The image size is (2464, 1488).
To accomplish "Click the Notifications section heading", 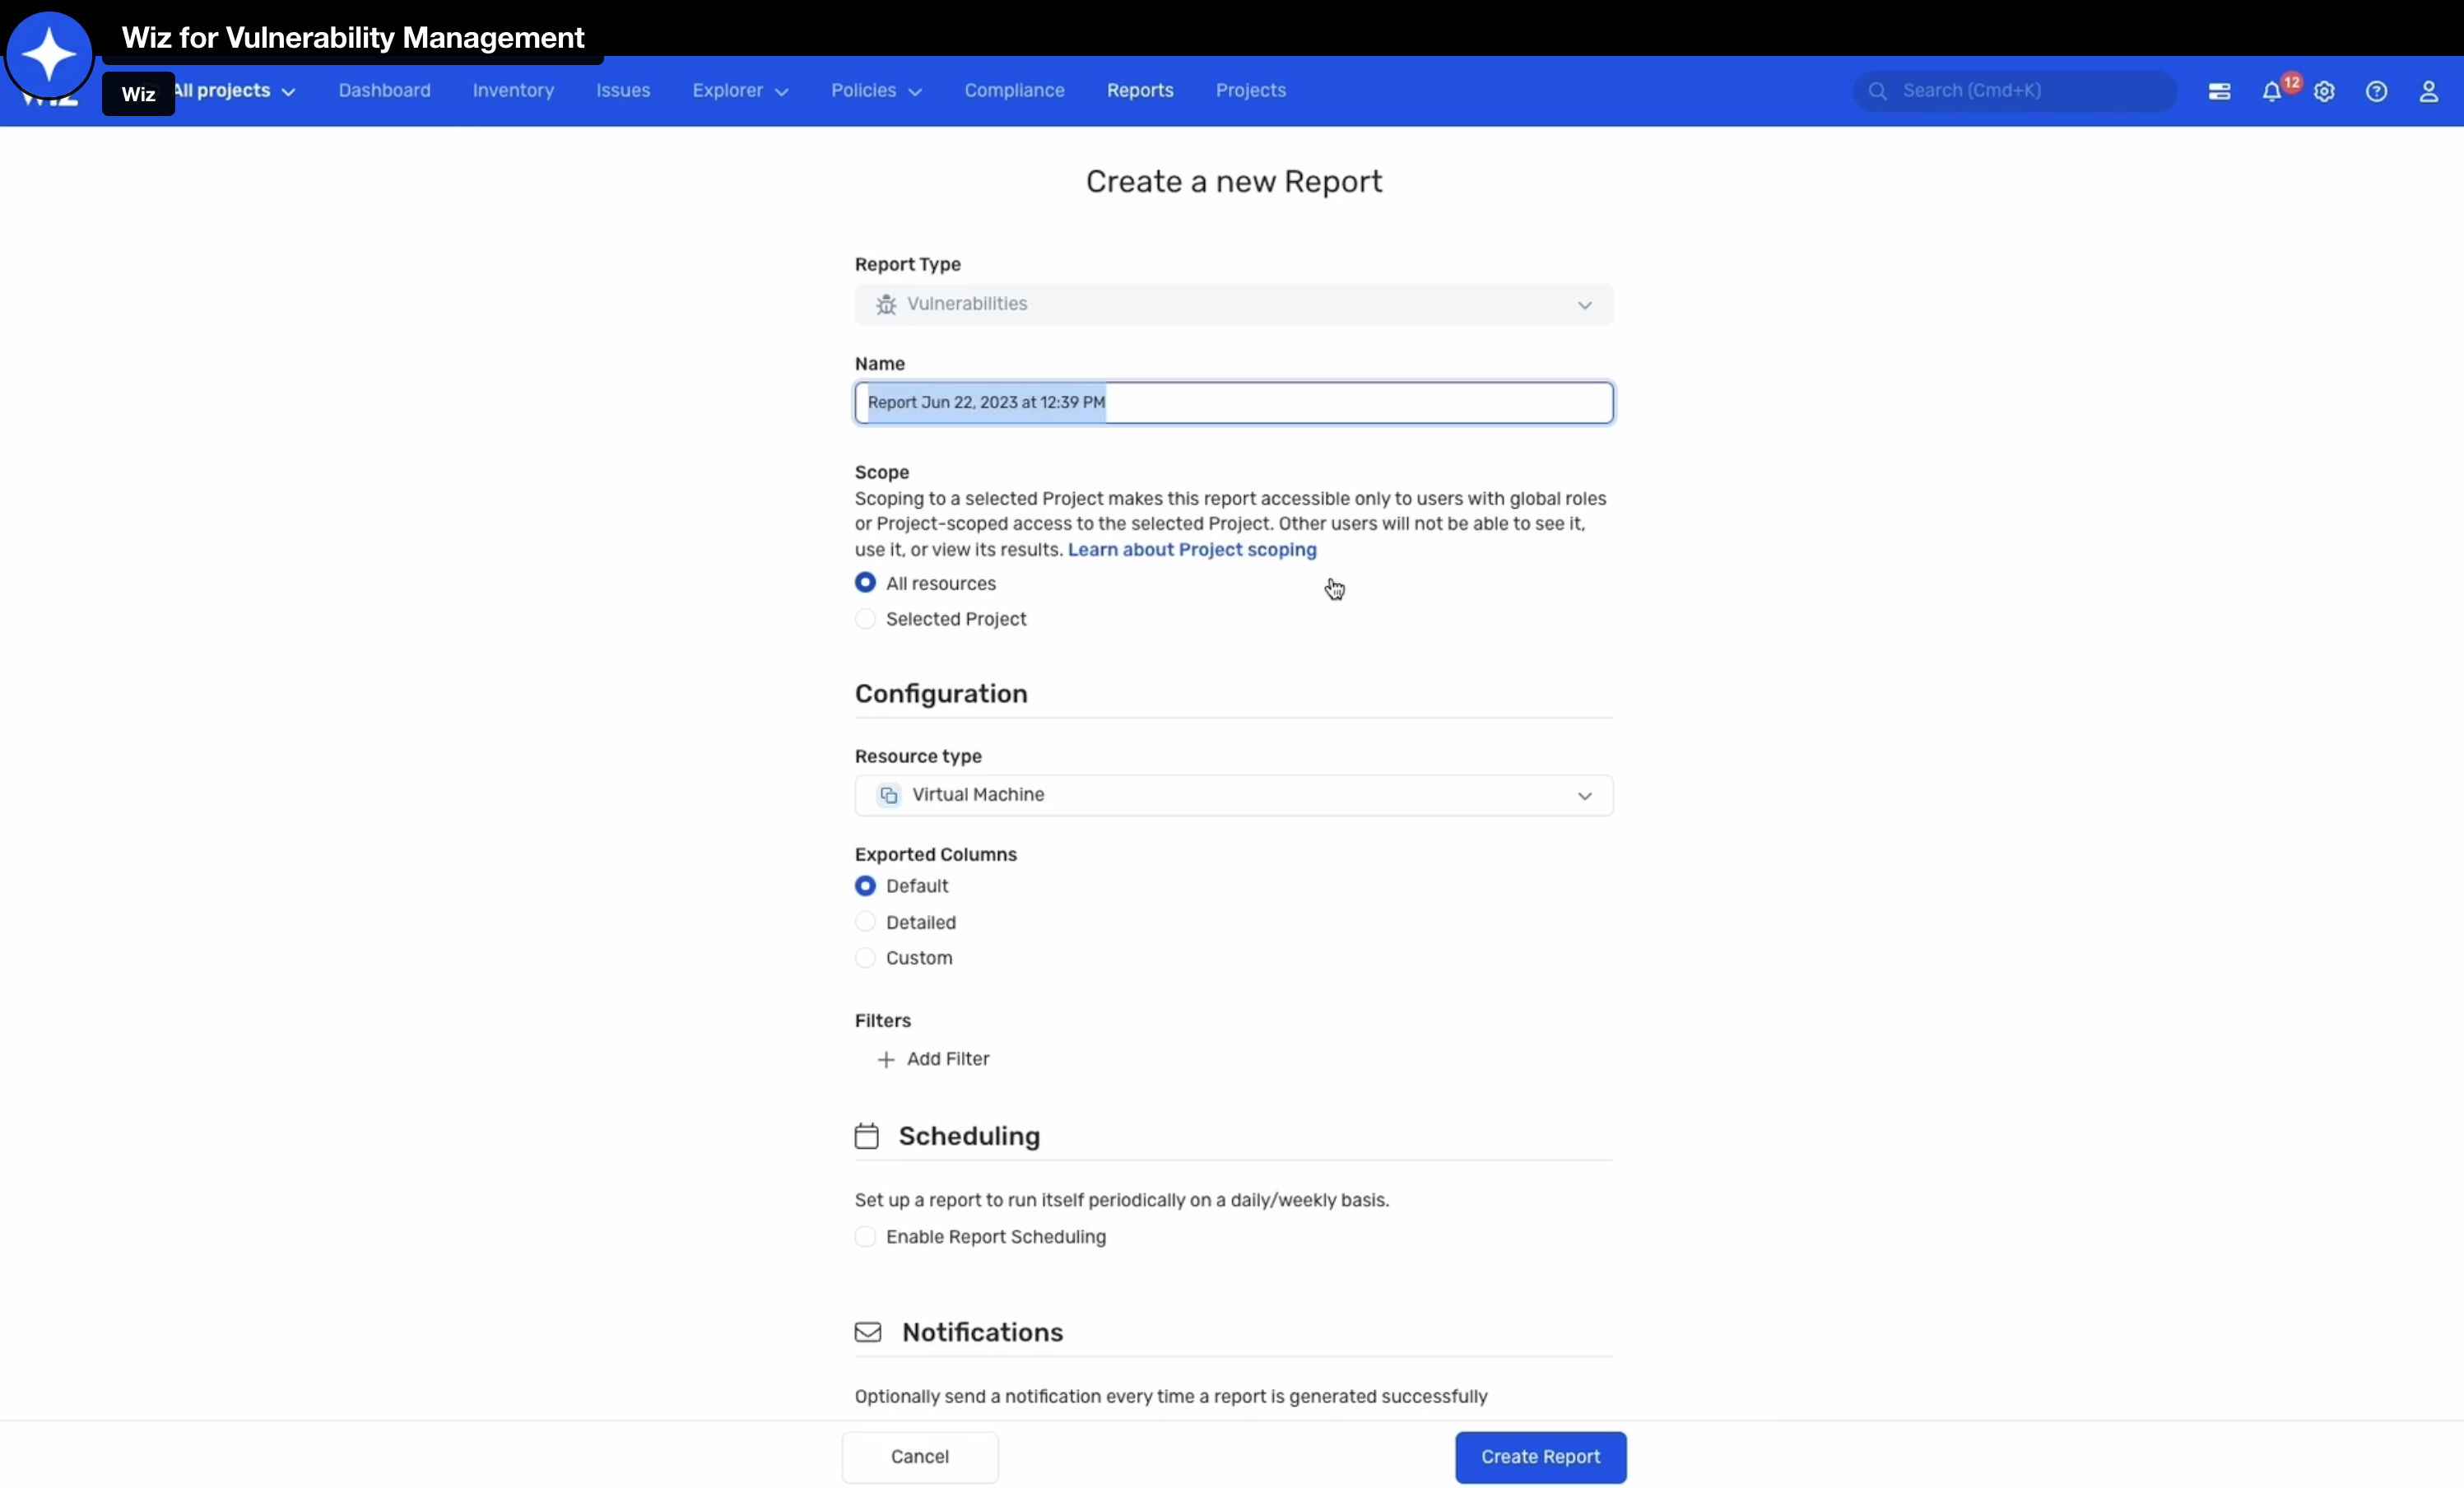I will [x=982, y=1332].
